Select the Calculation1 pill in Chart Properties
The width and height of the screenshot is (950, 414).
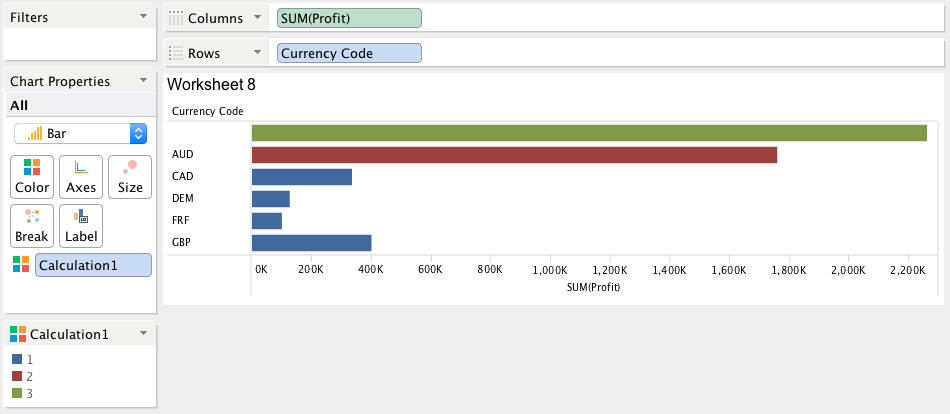point(93,265)
